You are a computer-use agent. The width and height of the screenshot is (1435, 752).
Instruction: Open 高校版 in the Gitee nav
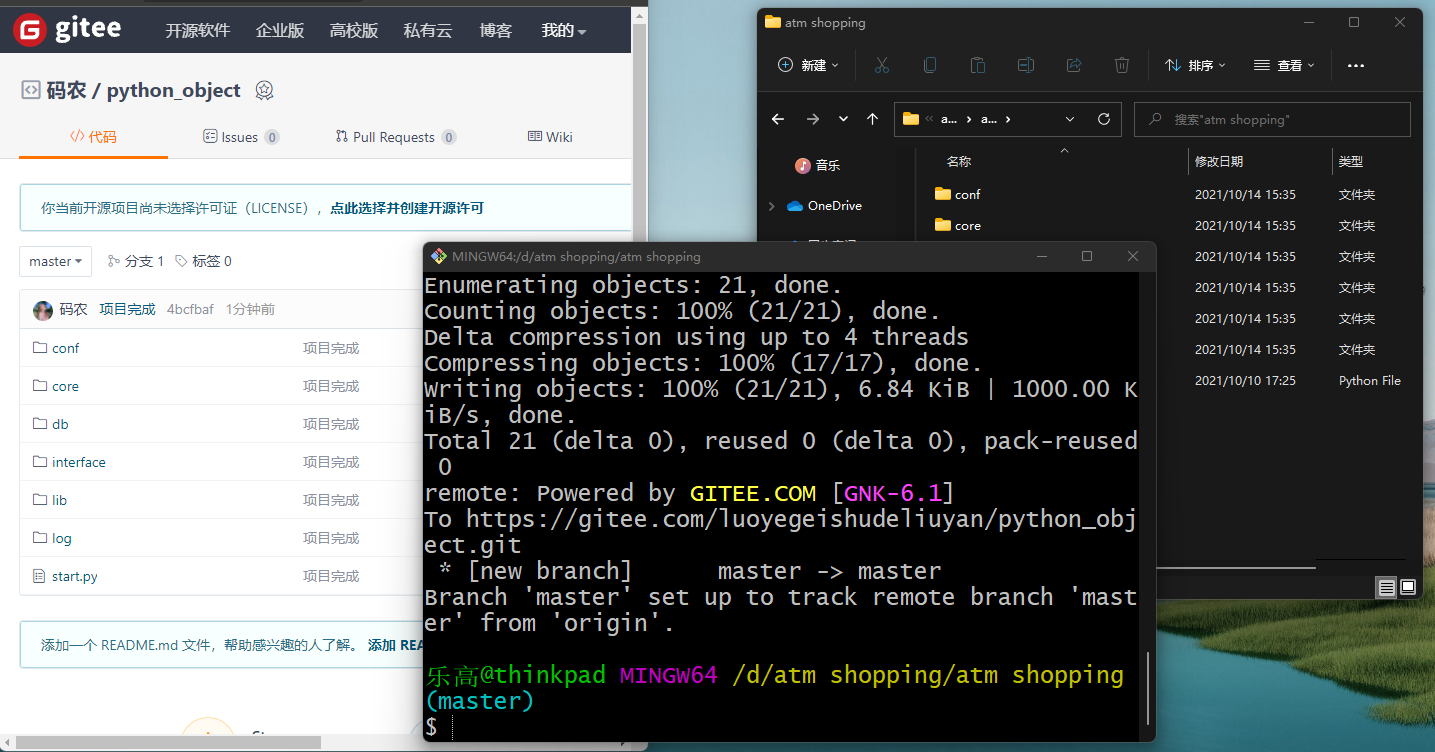click(x=354, y=31)
